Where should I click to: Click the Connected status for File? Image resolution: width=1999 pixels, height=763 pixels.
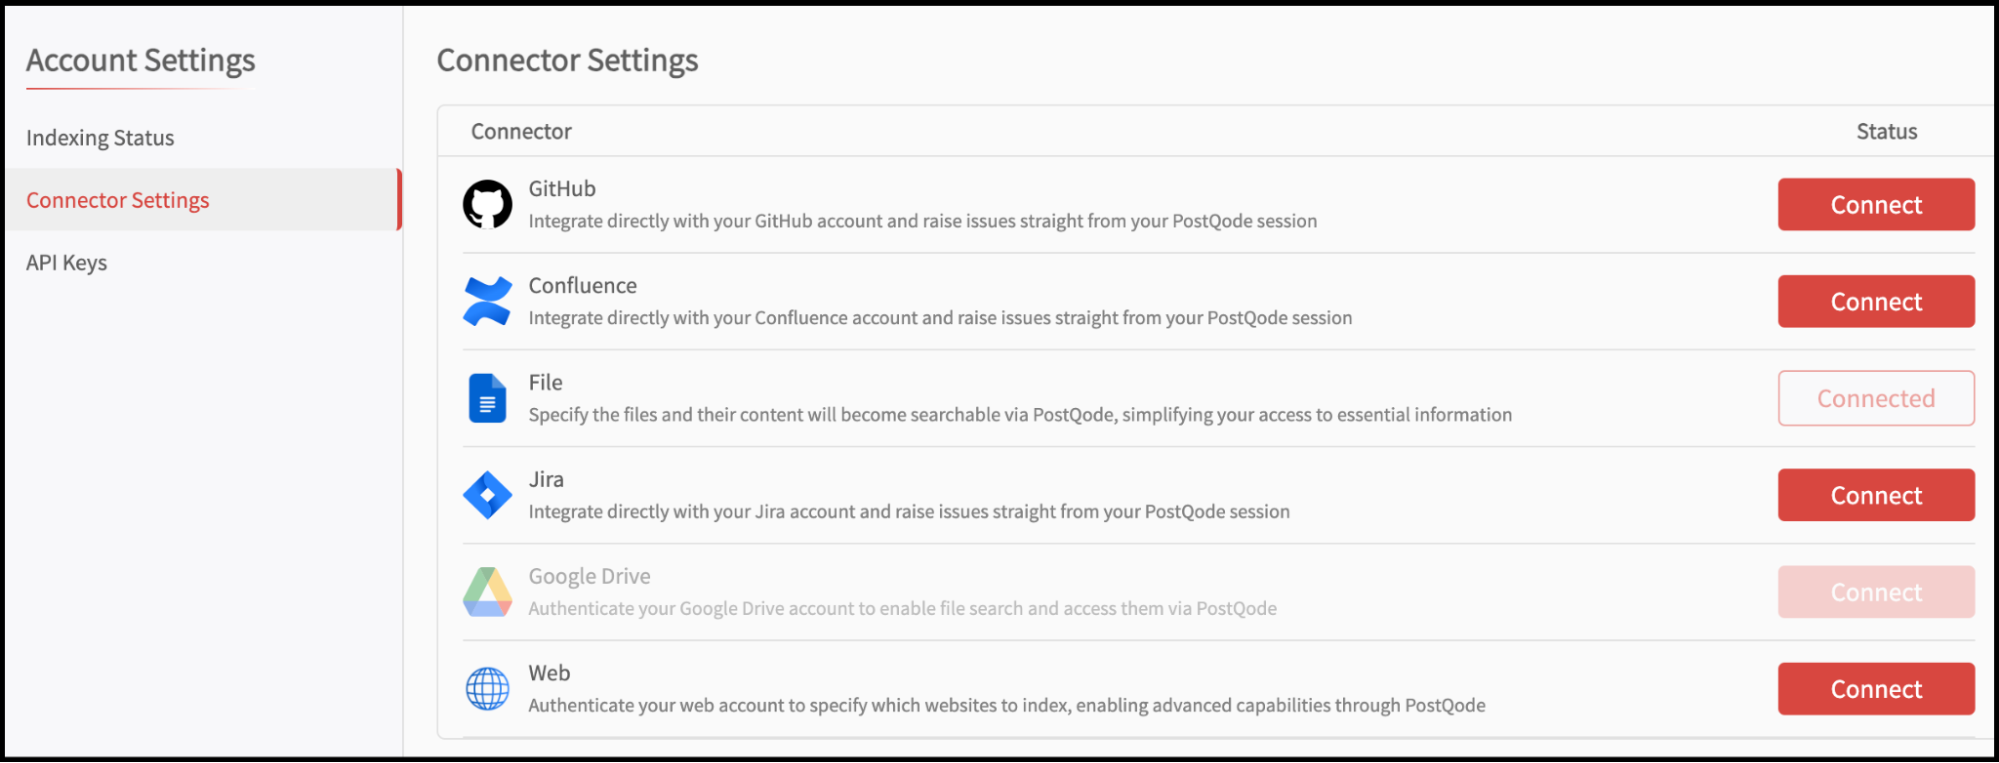click(x=1876, y=398)
